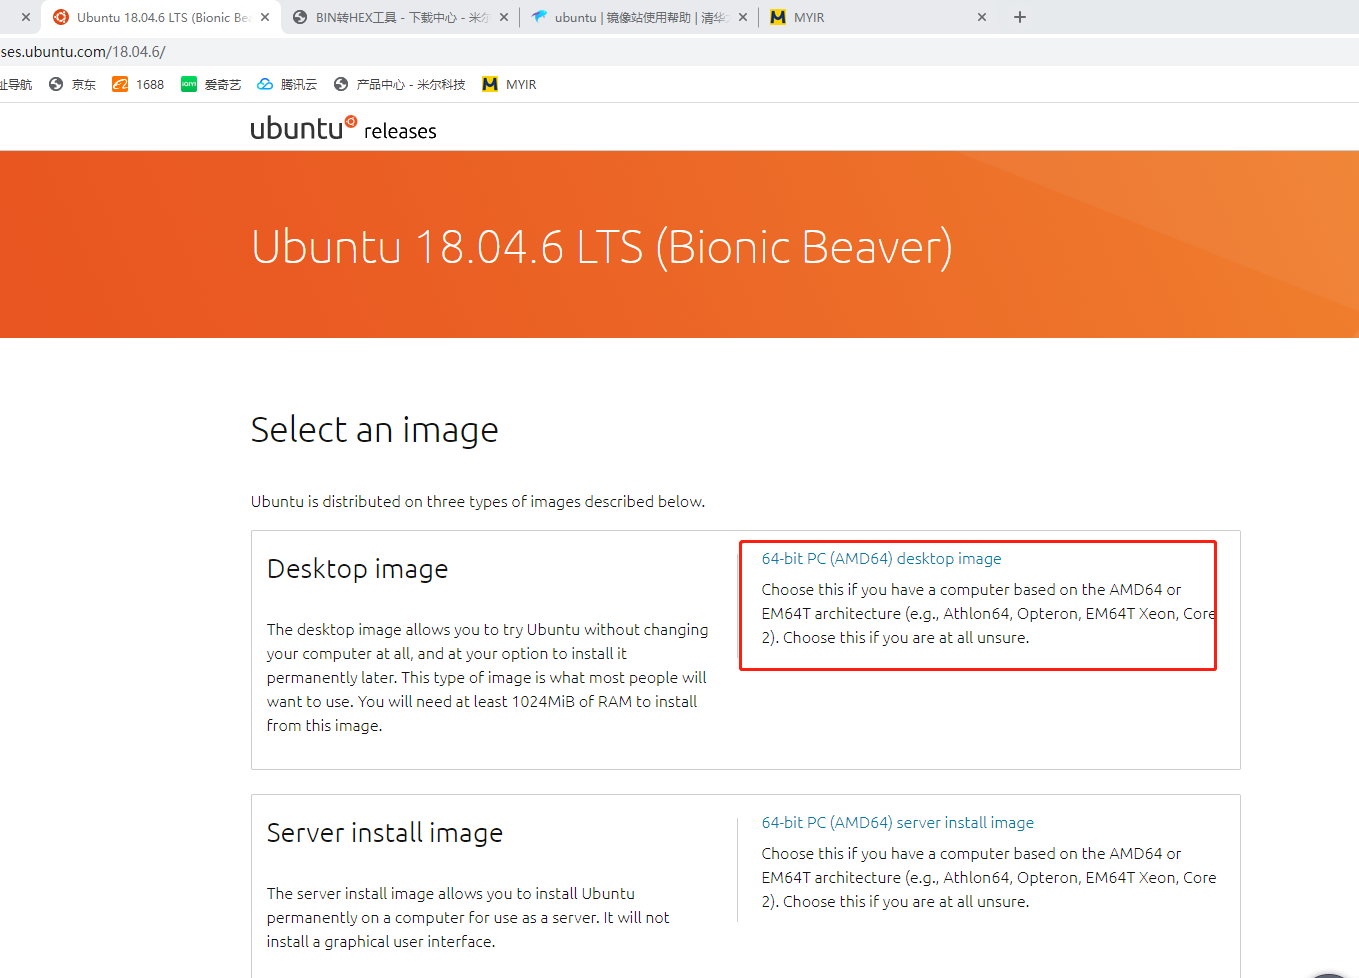Click the Ubuntu circle-of-friends logo mark

point(351,121)
